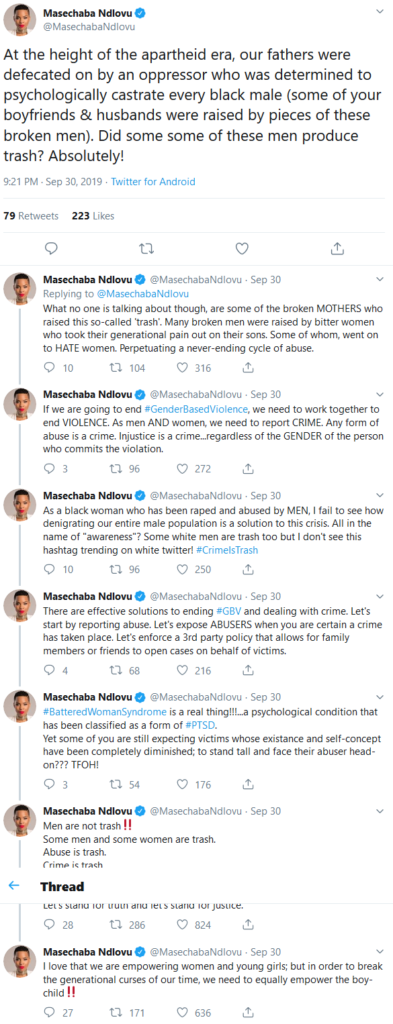Expand the caret menu on boy-child tweet
This screenshot has height=1024, width=393.
pos(381,952)
